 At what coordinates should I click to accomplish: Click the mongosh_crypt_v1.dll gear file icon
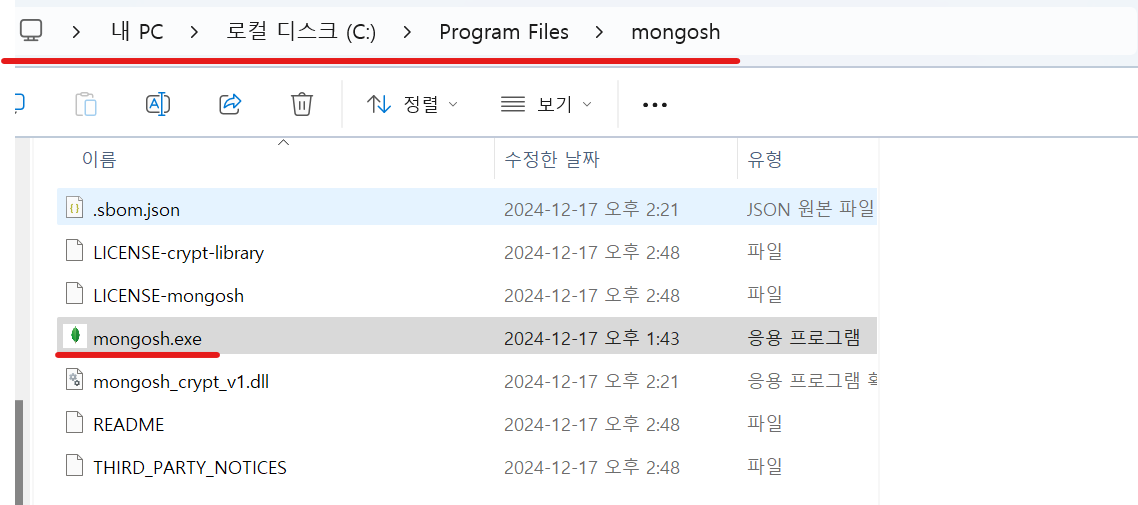click(x=74, y=380)
